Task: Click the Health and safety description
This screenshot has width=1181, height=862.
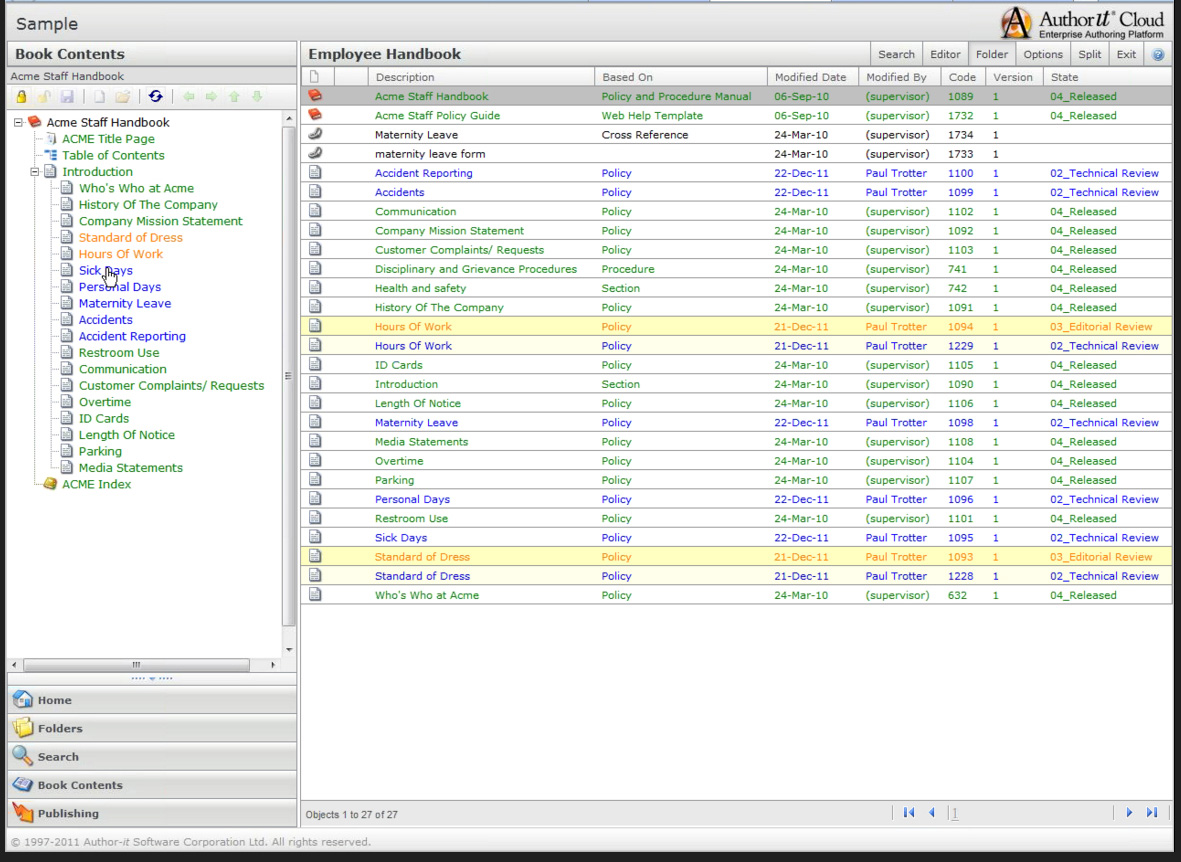Action: 420,288
